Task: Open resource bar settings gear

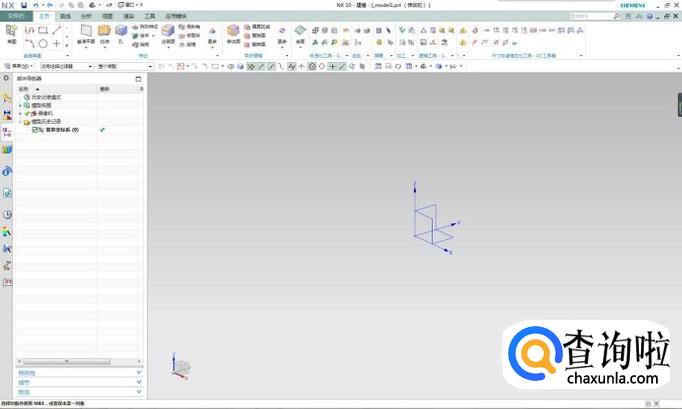Action: pos(6,78)
